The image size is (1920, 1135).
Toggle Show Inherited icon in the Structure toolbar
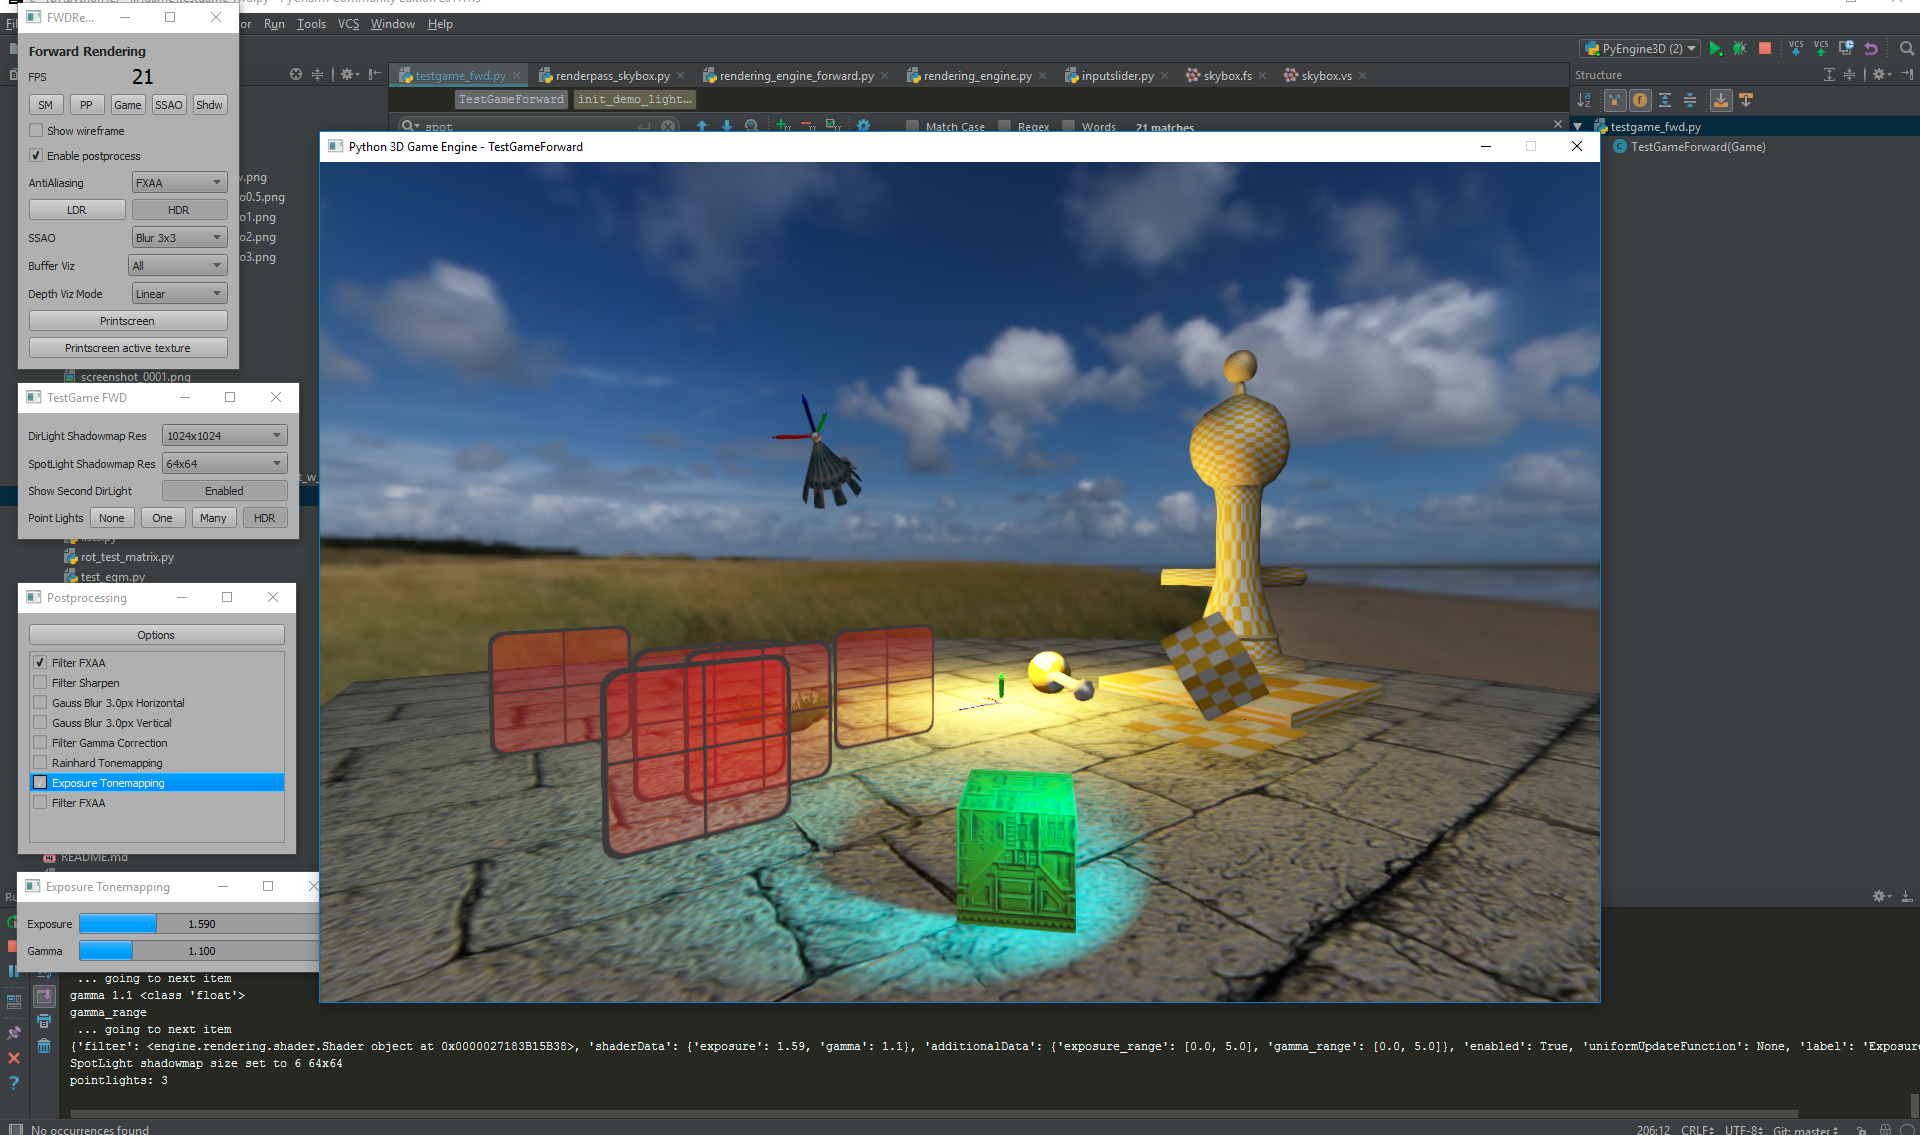pos(1615,100)
